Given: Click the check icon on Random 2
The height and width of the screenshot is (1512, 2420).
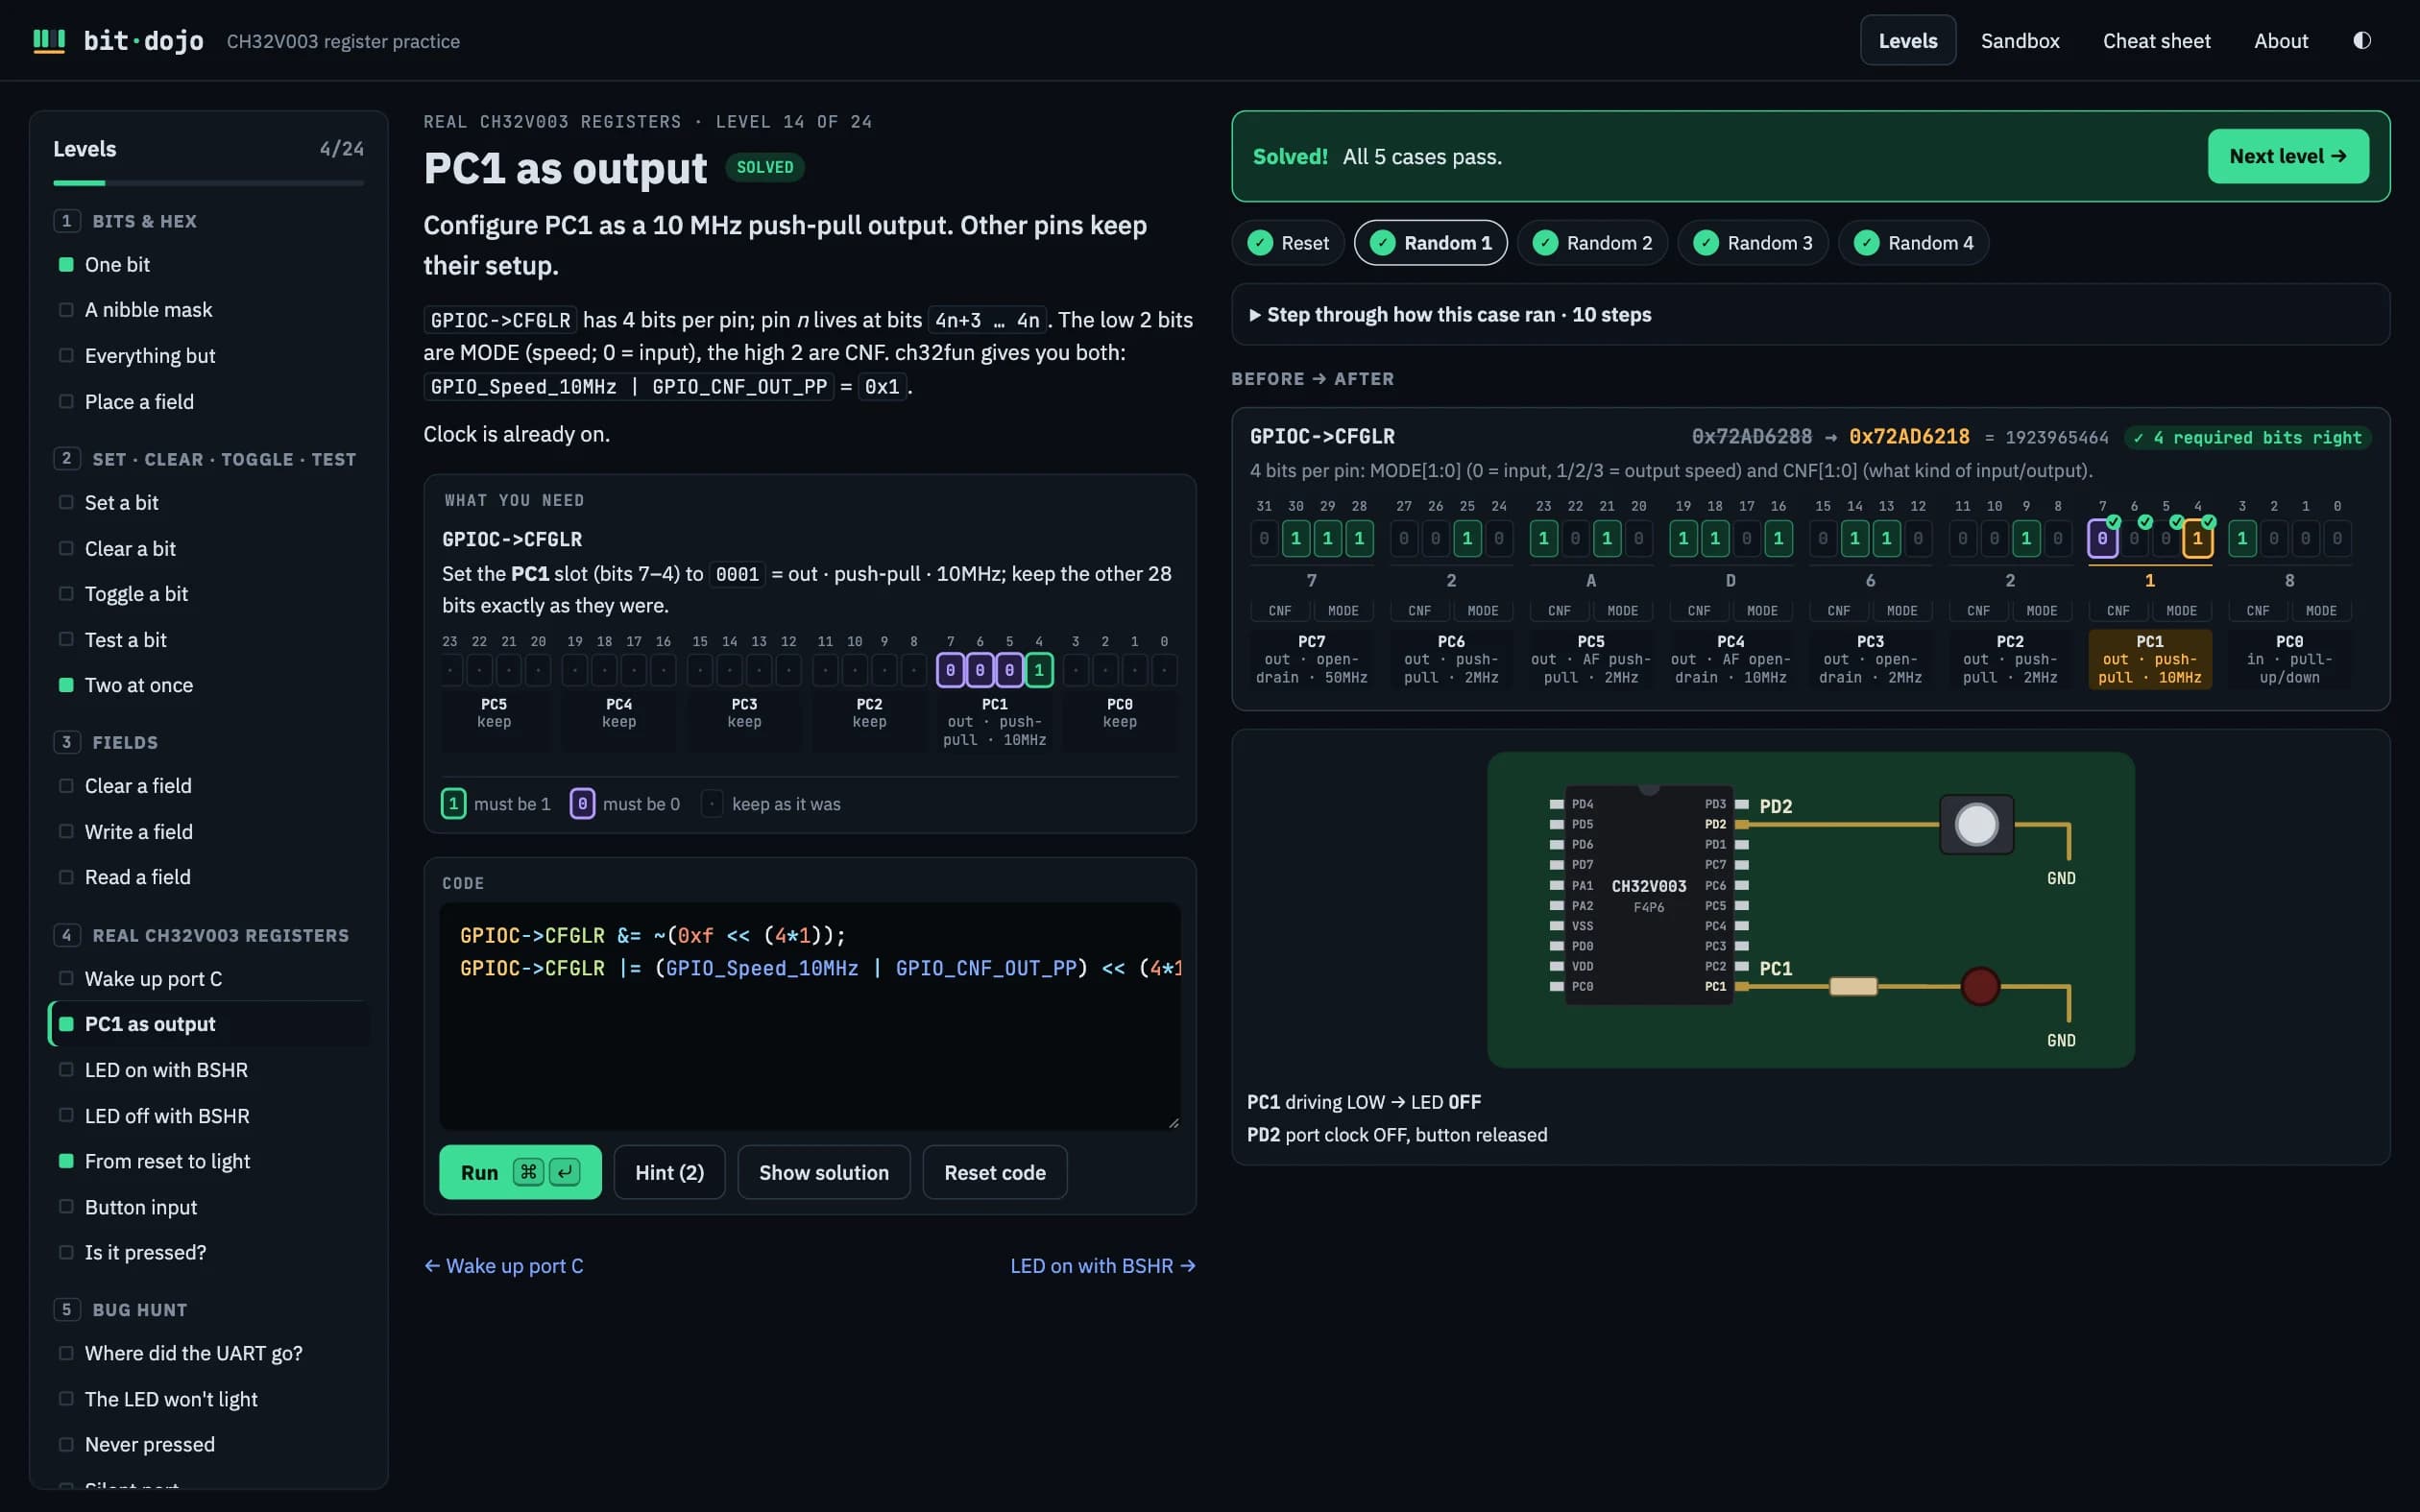Looking at the screenshot, I should point(1545,243).
